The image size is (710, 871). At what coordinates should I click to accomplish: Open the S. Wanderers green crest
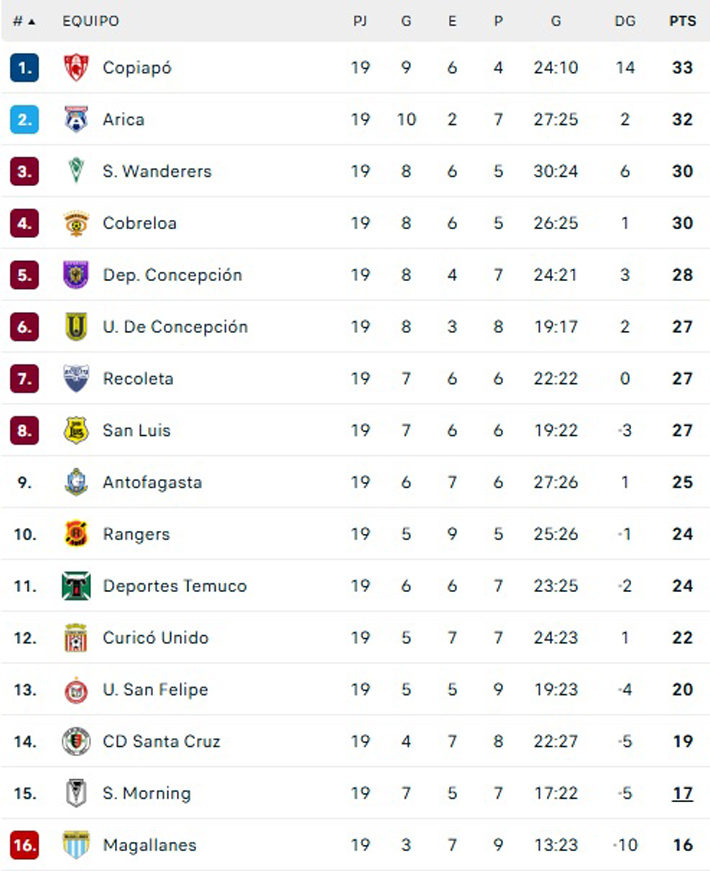(76, 171)
